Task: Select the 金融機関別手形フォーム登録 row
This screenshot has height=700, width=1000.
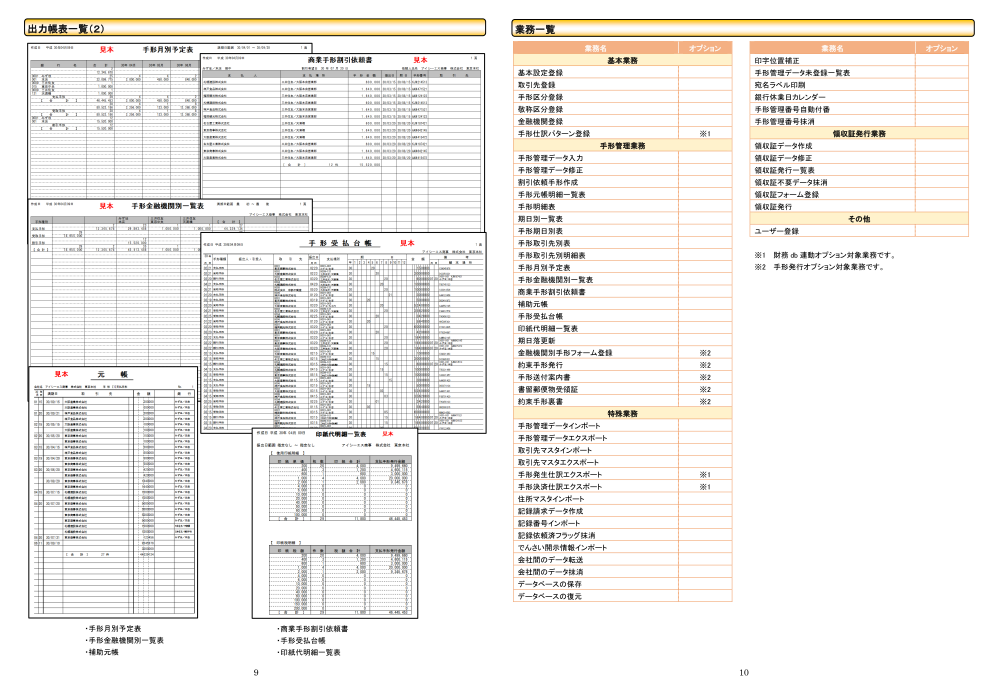Action: (622, 353)
